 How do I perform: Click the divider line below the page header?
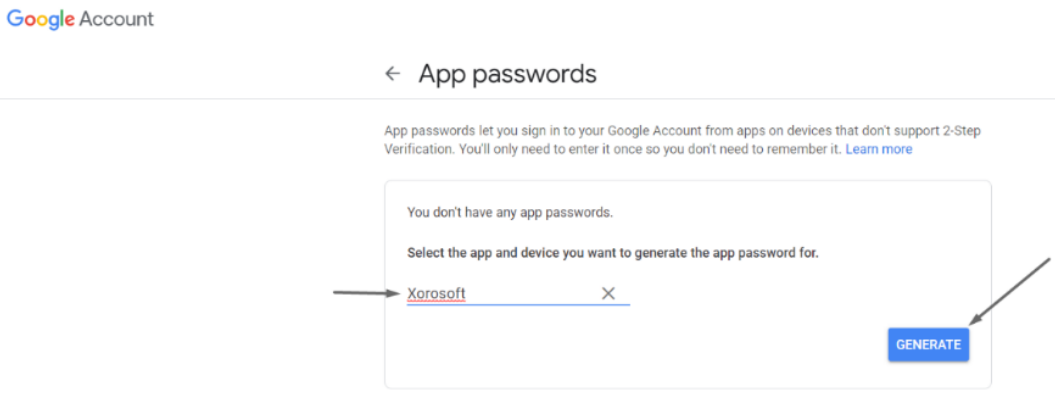[528, 99]
